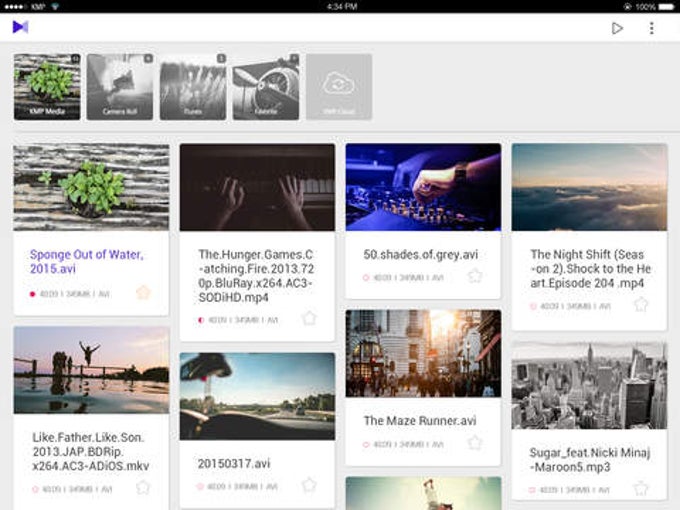Open the KMP Media folder tile
The height and width of the screenshot is (510, 680).
[47, 87]
